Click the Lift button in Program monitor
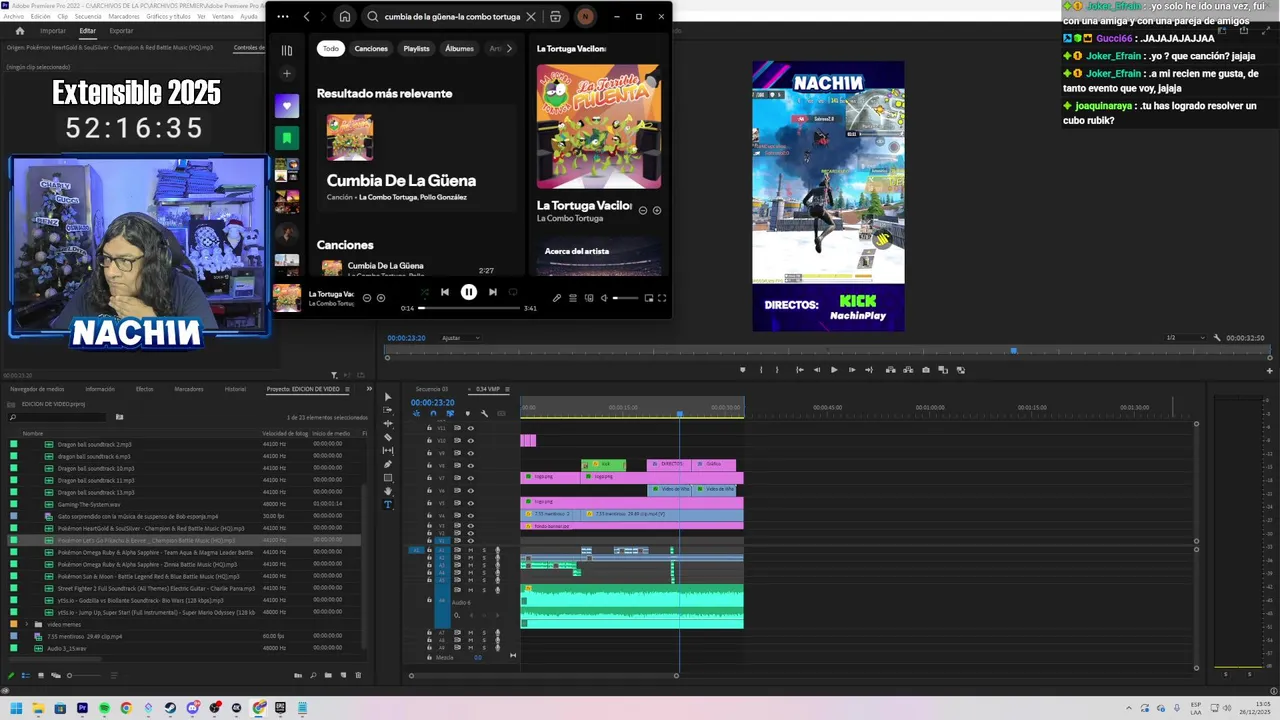Screen dimensions: 1280x720 [890, 370]
